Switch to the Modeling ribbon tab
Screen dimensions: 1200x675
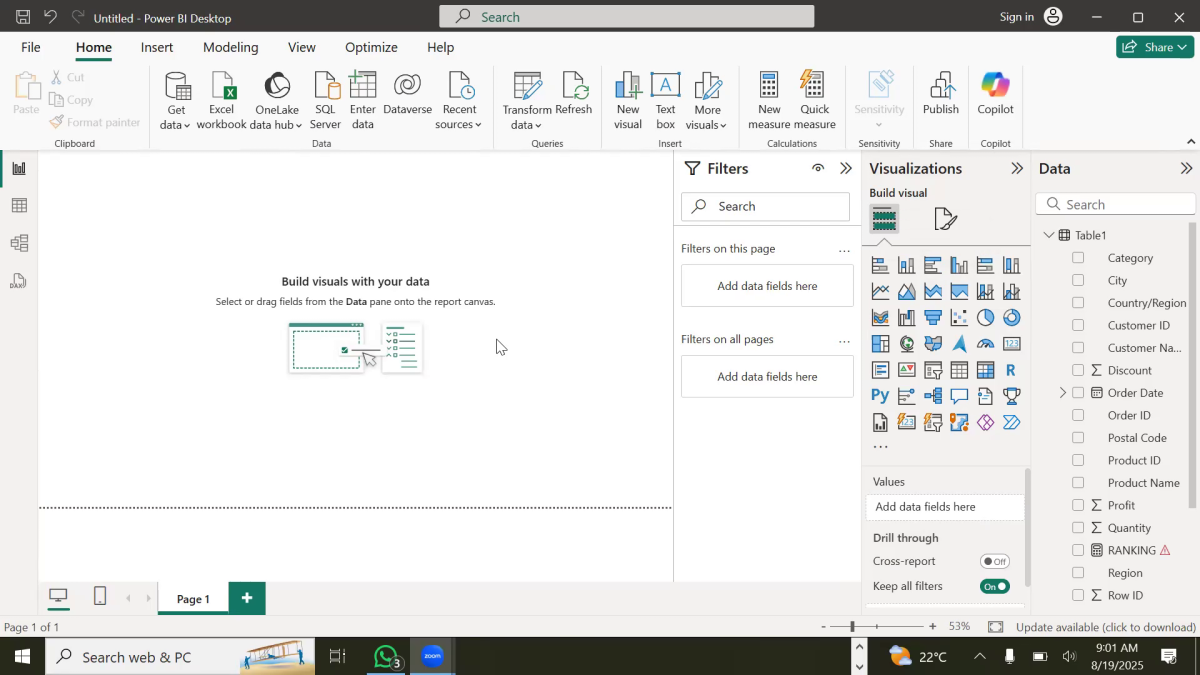pos(231,47)
